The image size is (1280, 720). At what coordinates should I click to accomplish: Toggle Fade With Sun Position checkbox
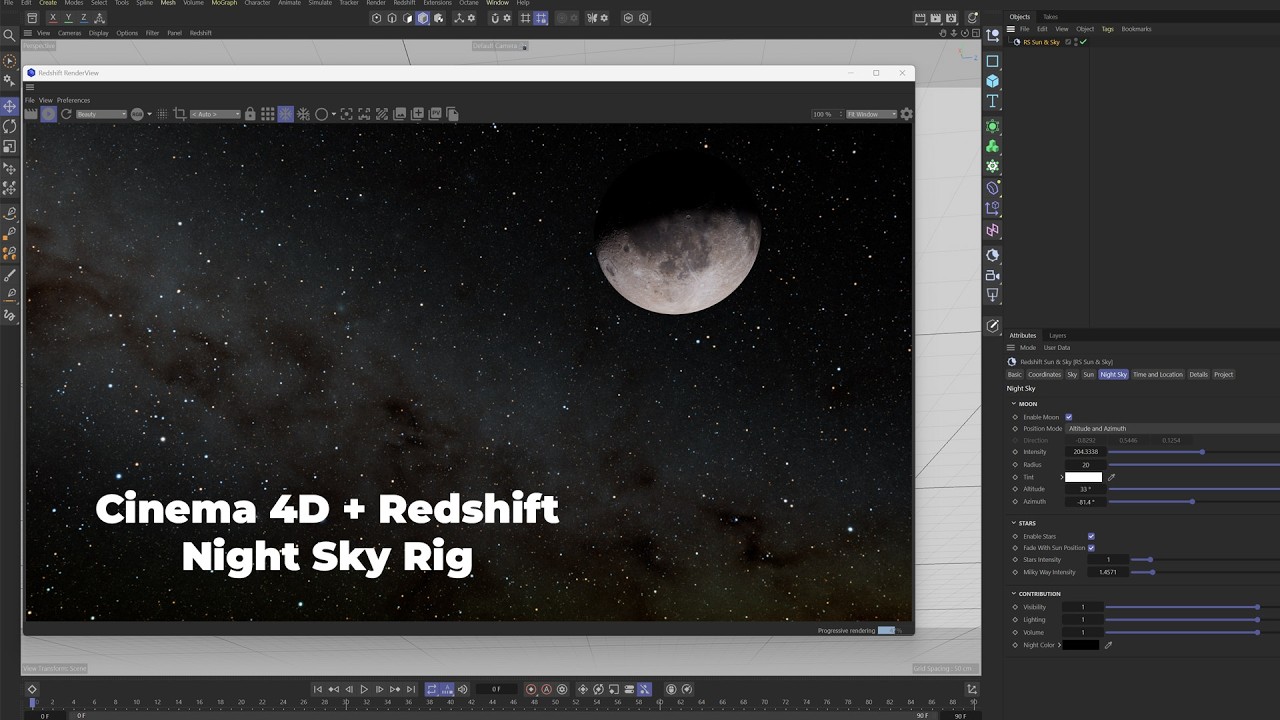[x=1091, y=548]
